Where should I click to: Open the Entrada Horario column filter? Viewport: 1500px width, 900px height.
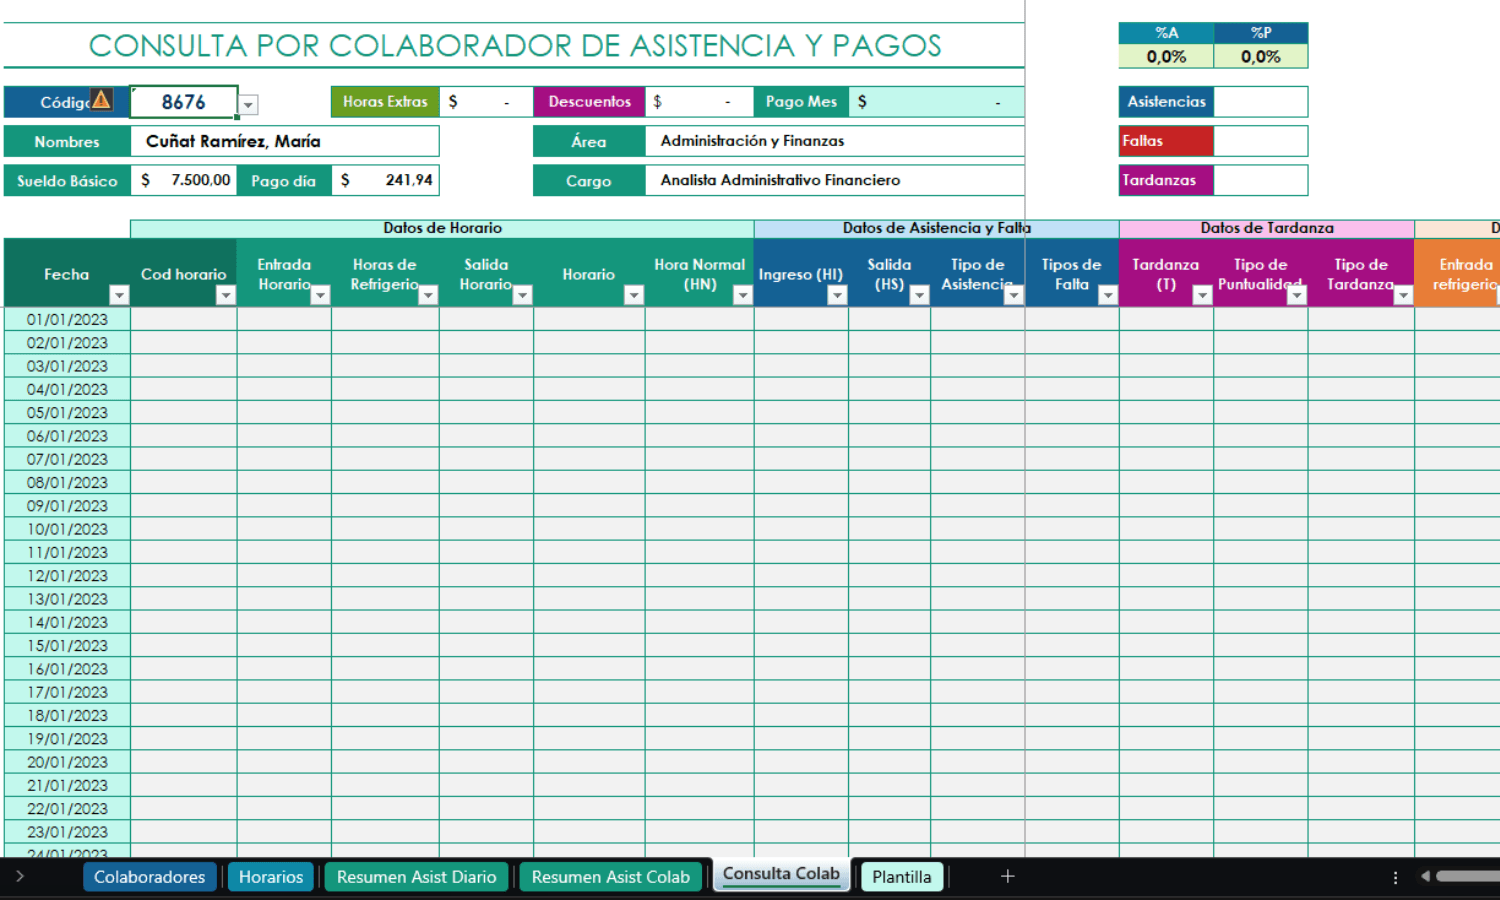[320, 295]
